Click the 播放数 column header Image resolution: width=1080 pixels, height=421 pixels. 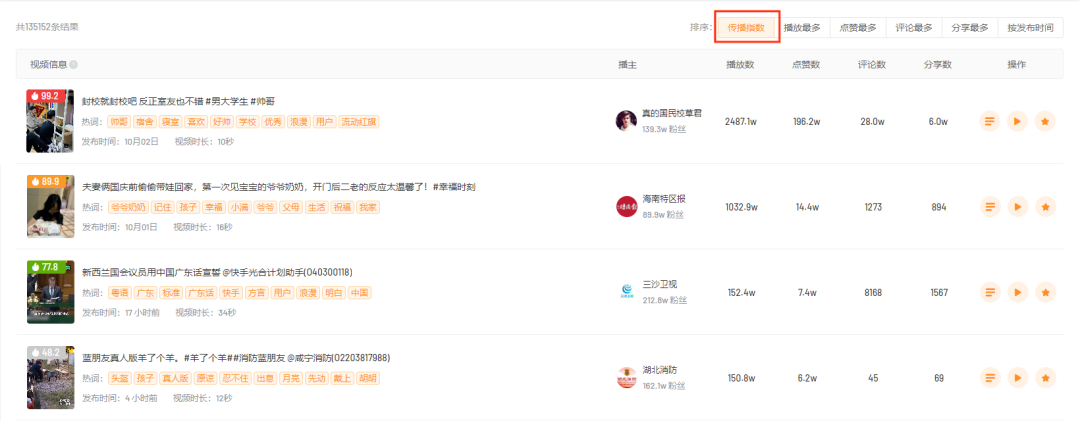740,65
